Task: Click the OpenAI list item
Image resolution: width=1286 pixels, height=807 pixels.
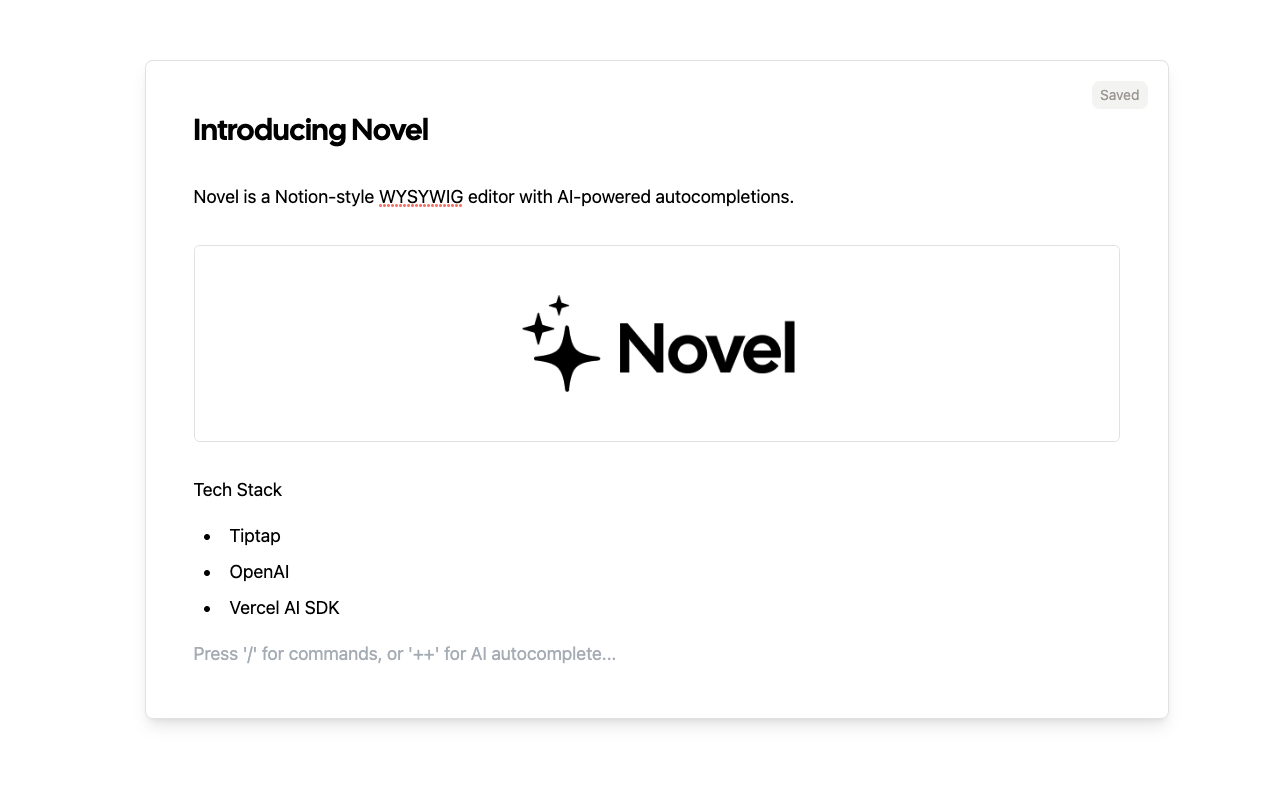Action: pos(259,572)
